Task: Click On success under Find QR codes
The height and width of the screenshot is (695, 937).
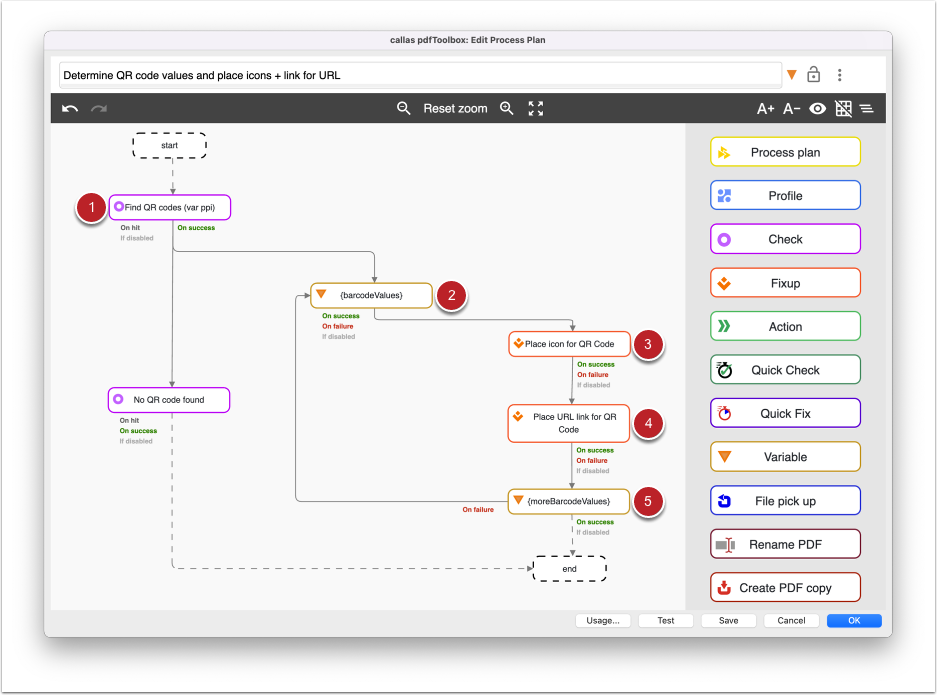Action: [x=196, y=228]
